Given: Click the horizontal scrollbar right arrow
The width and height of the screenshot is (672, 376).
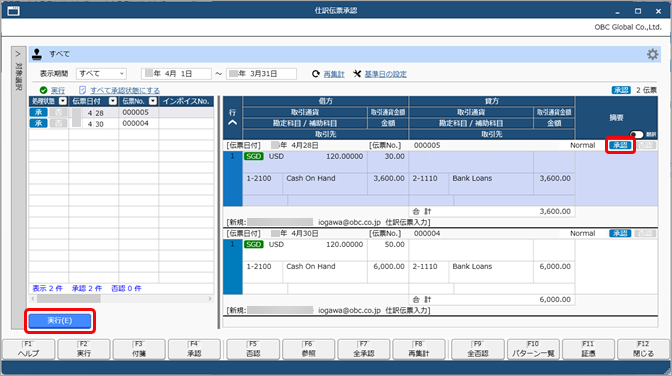Looking at the screenshot, I should coord(210,299).
